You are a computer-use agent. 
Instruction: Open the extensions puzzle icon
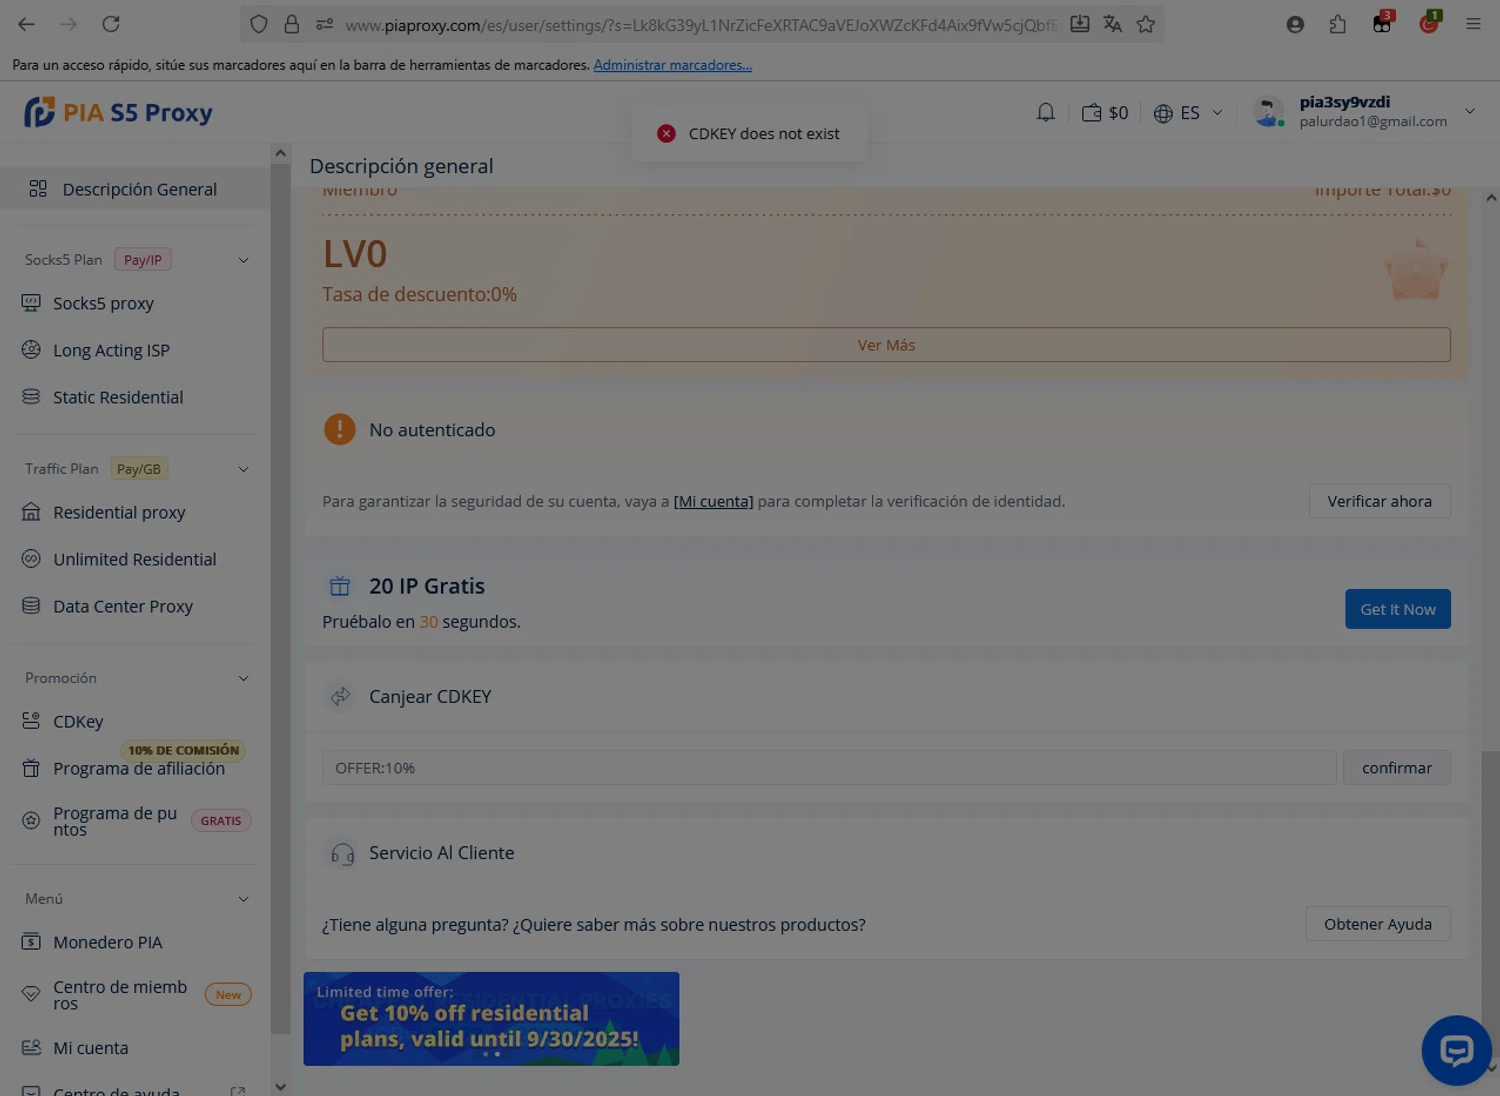(1338, 24)
